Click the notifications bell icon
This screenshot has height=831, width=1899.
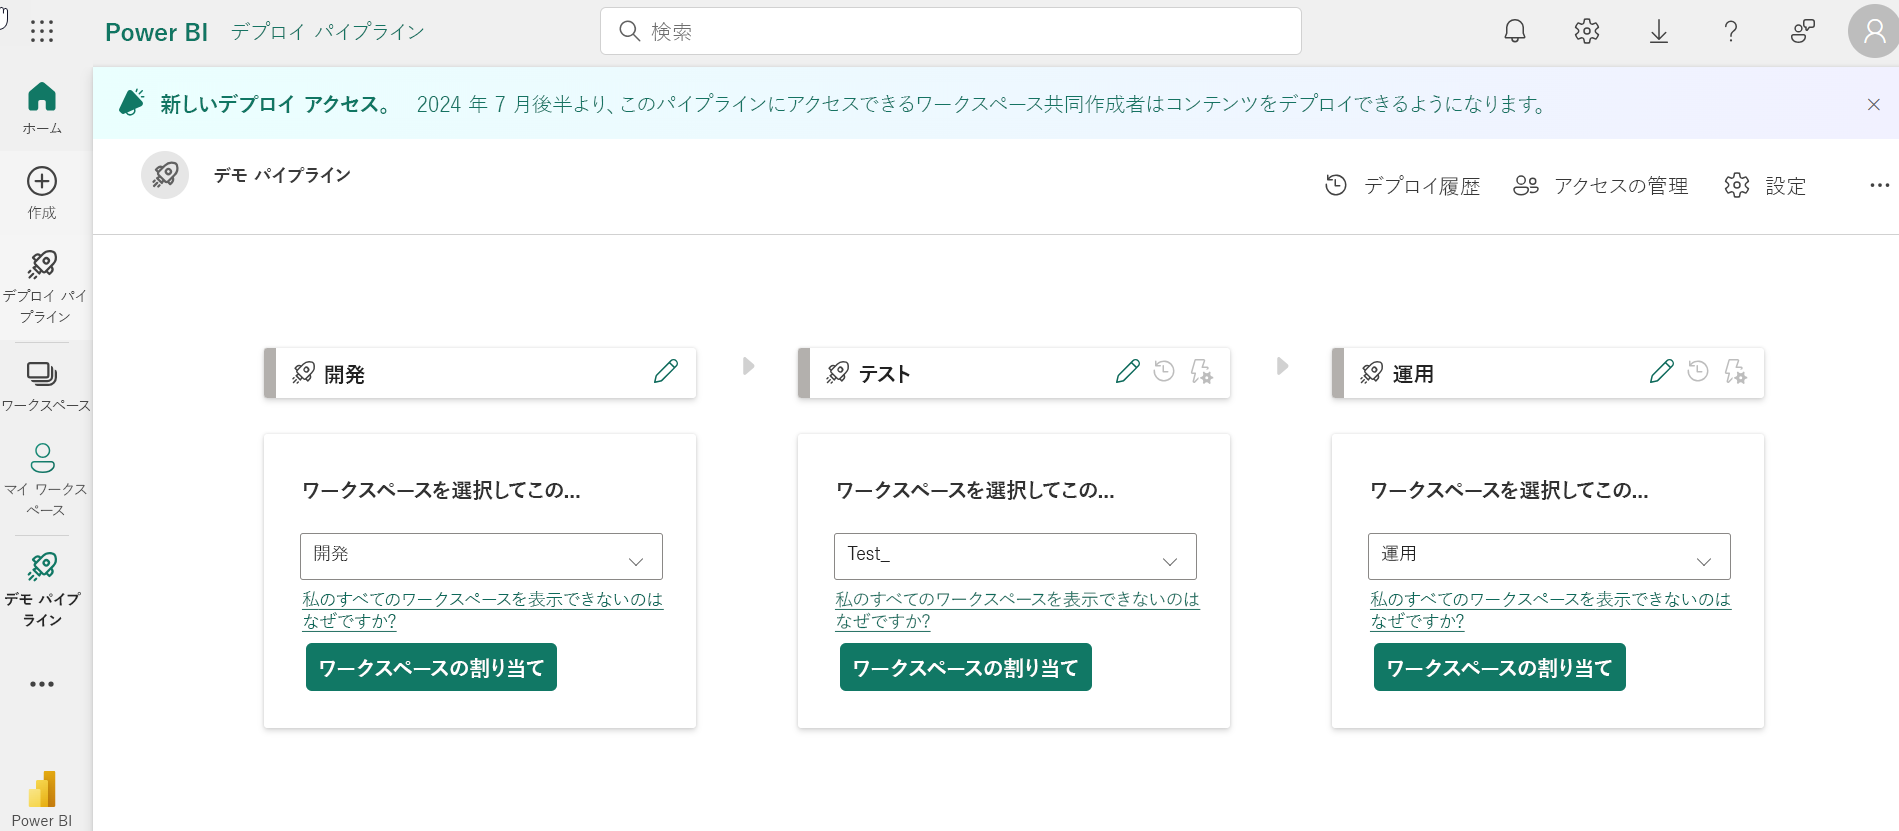pos(1515,31)
